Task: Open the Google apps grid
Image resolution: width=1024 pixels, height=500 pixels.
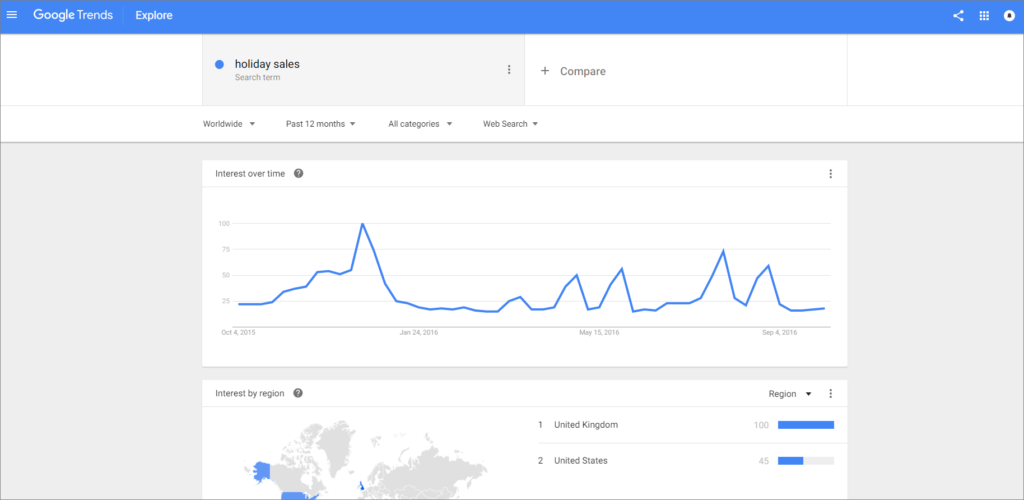Action: tap(984, 15)
